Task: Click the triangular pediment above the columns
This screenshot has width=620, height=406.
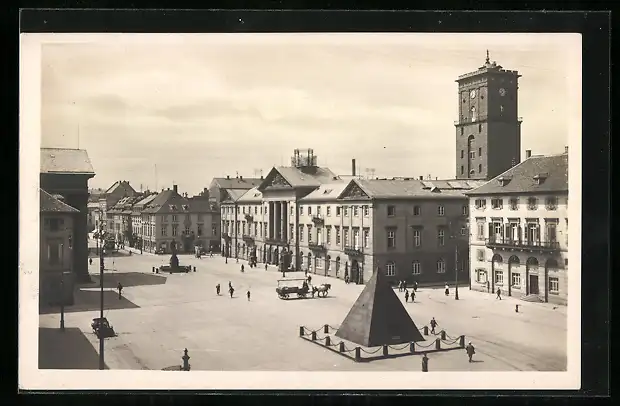Action: tap(273, 182)
